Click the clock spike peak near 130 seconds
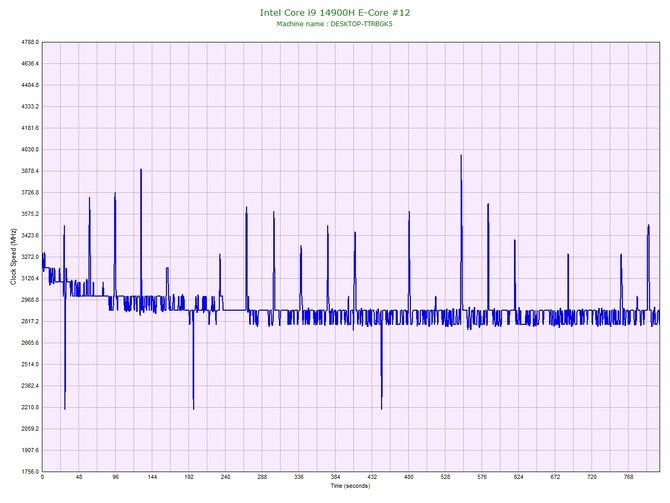The height and width of the screenshot is (503, 670). click(x=141, y=170)
